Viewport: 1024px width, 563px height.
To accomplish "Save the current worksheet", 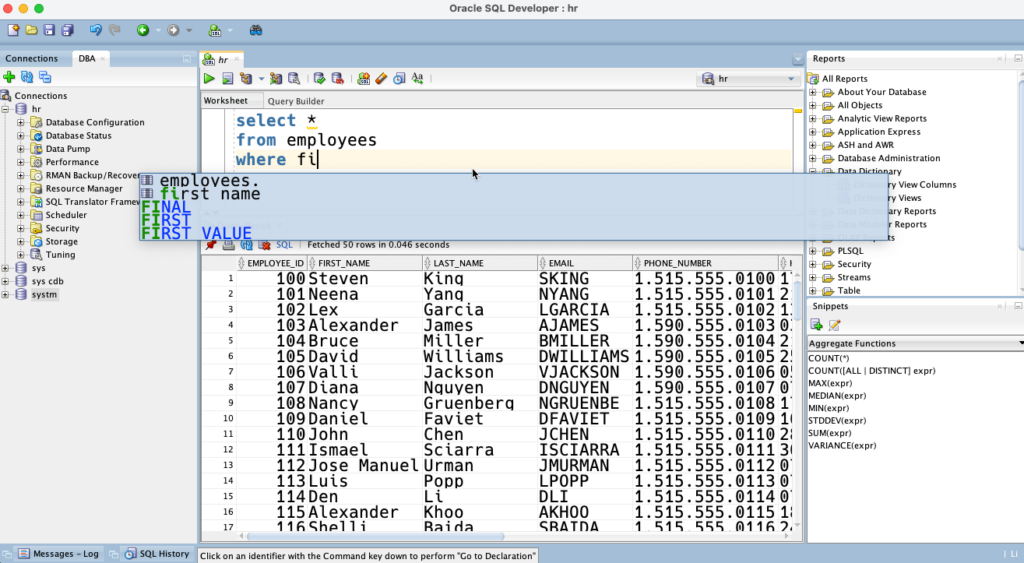I will tap(49, 30).
